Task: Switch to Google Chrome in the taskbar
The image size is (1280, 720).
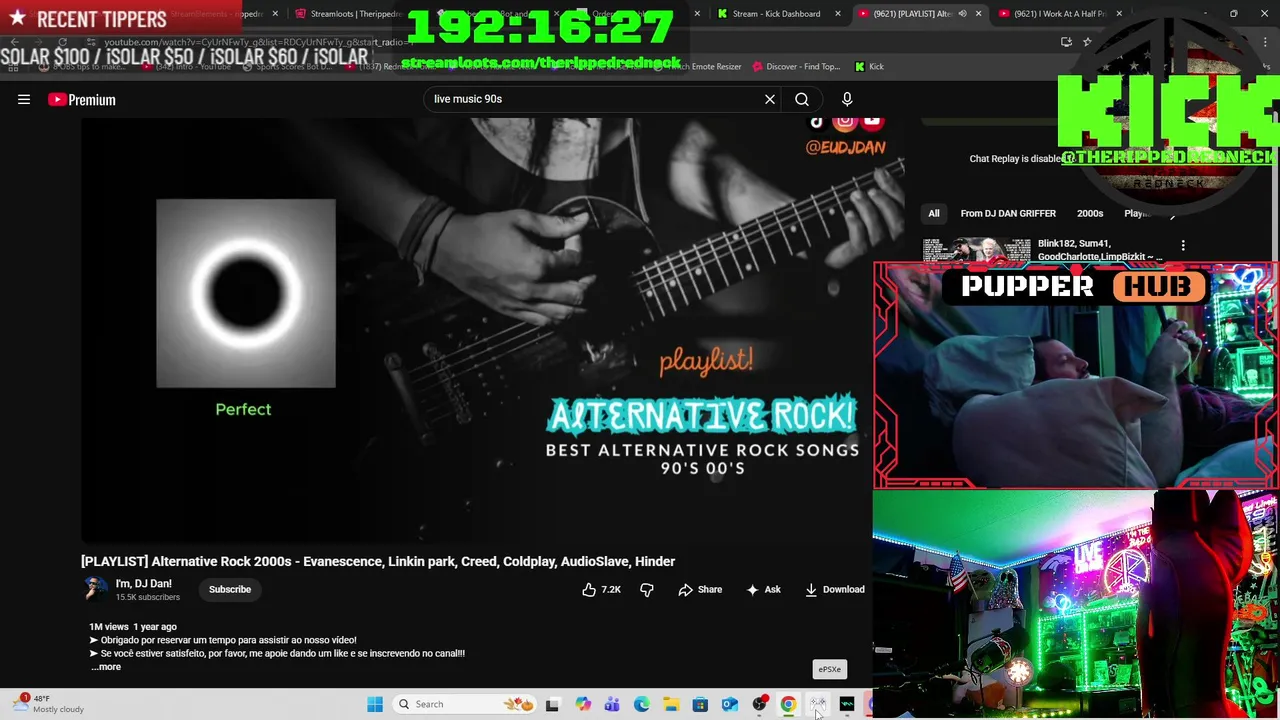Action: pyautogui.click(x=789, y=705)
